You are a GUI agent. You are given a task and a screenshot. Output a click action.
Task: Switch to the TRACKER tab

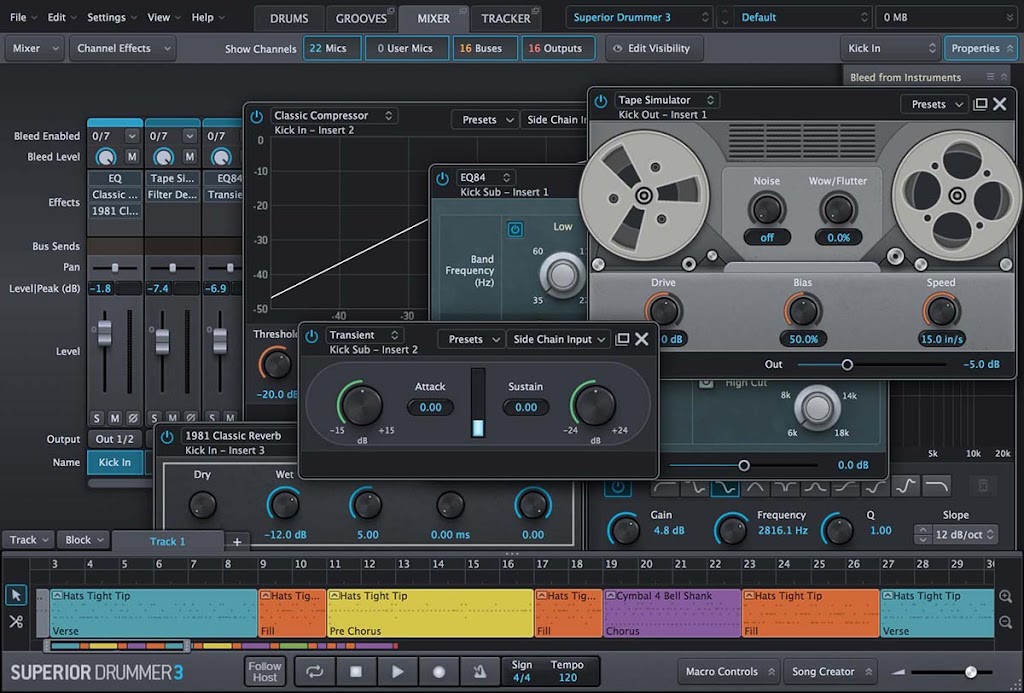pos(506,18)
